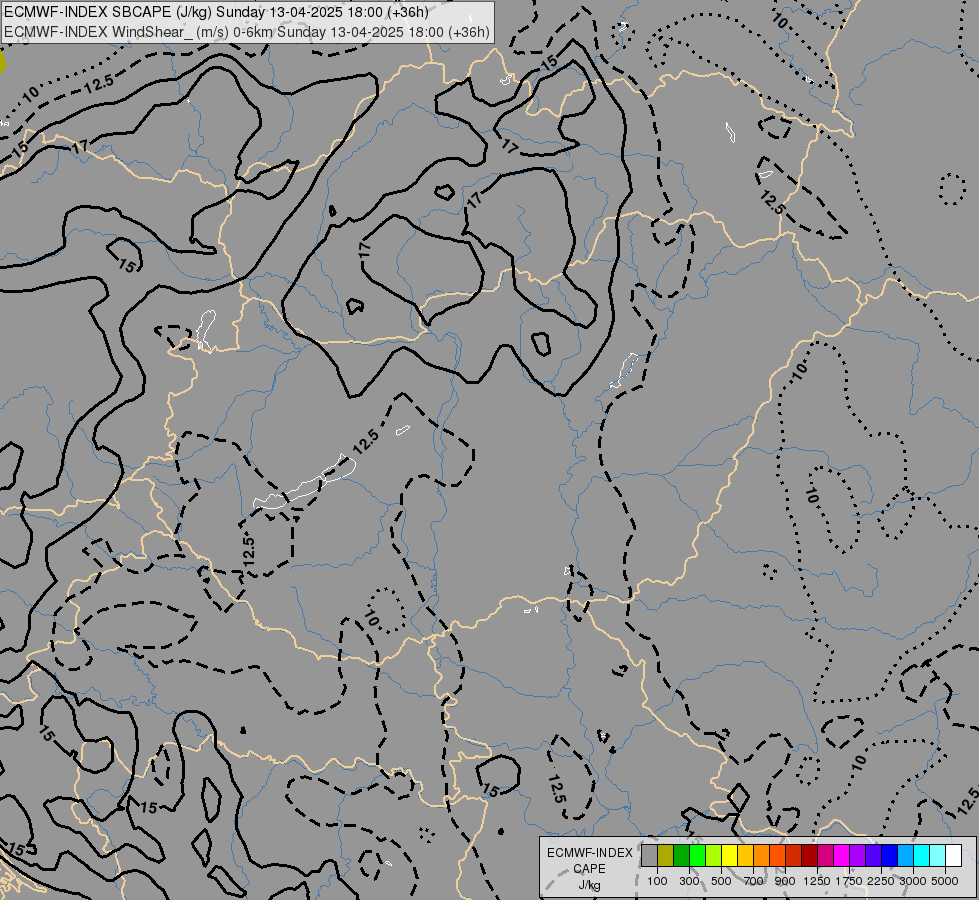
Task: Click the J/kg unit label in legend
Action: click(589, 886)
